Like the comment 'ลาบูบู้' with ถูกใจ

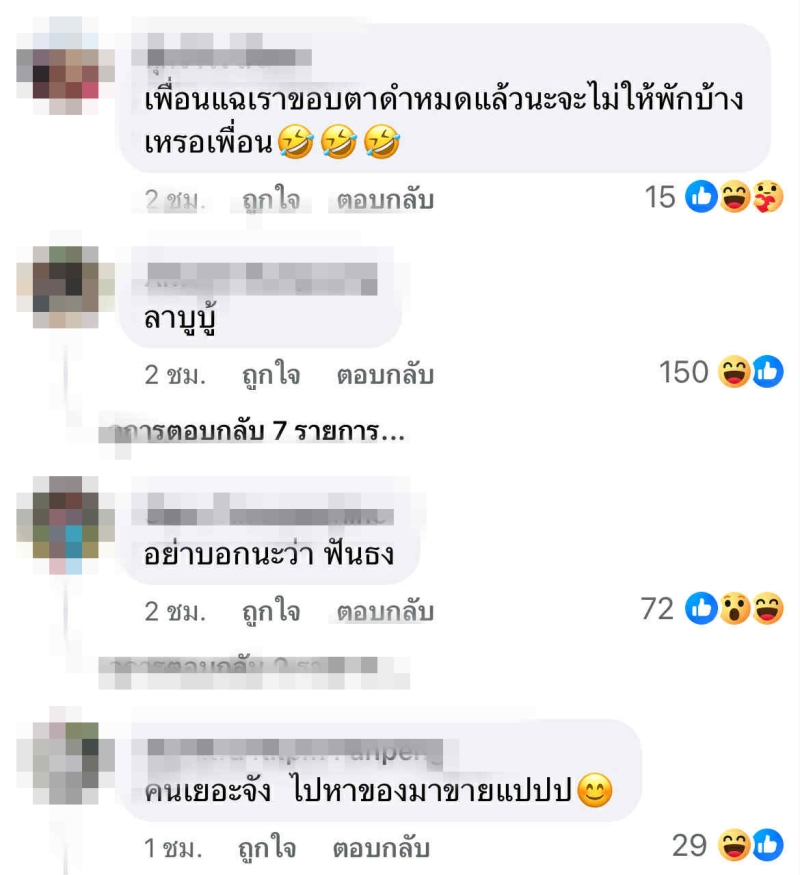click(271, 374)
